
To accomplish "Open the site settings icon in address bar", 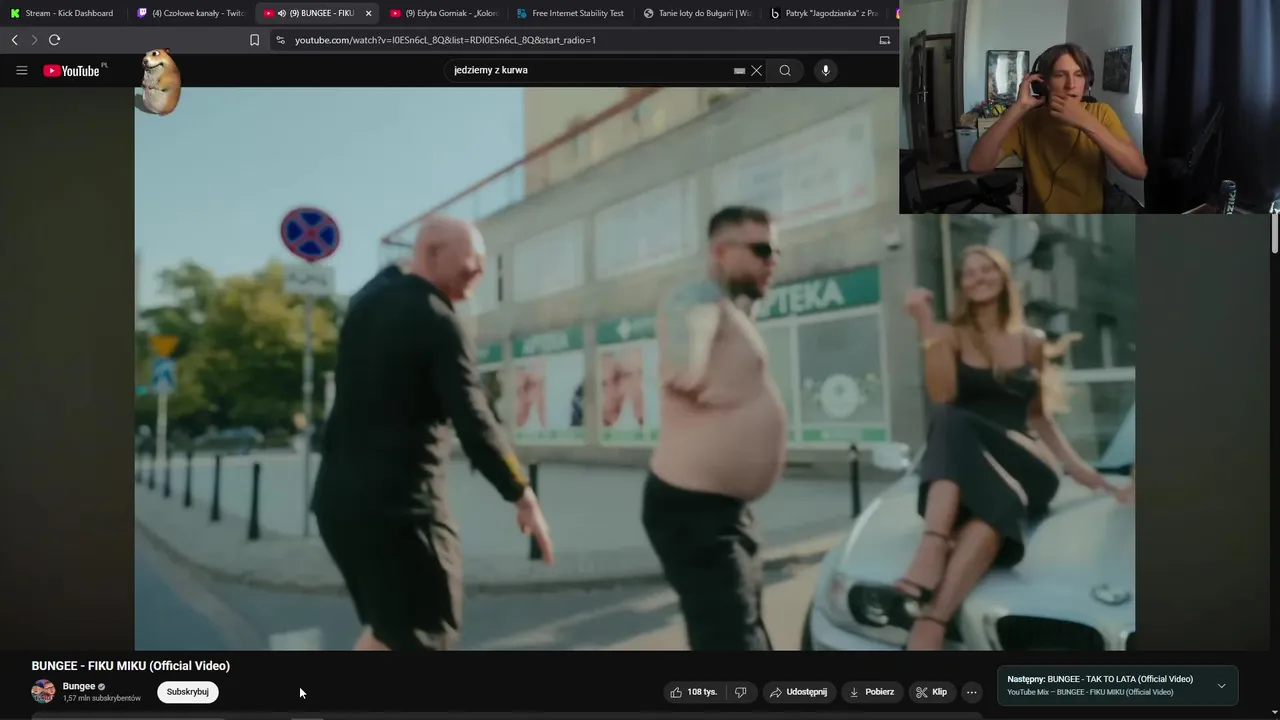I will 280,40.
